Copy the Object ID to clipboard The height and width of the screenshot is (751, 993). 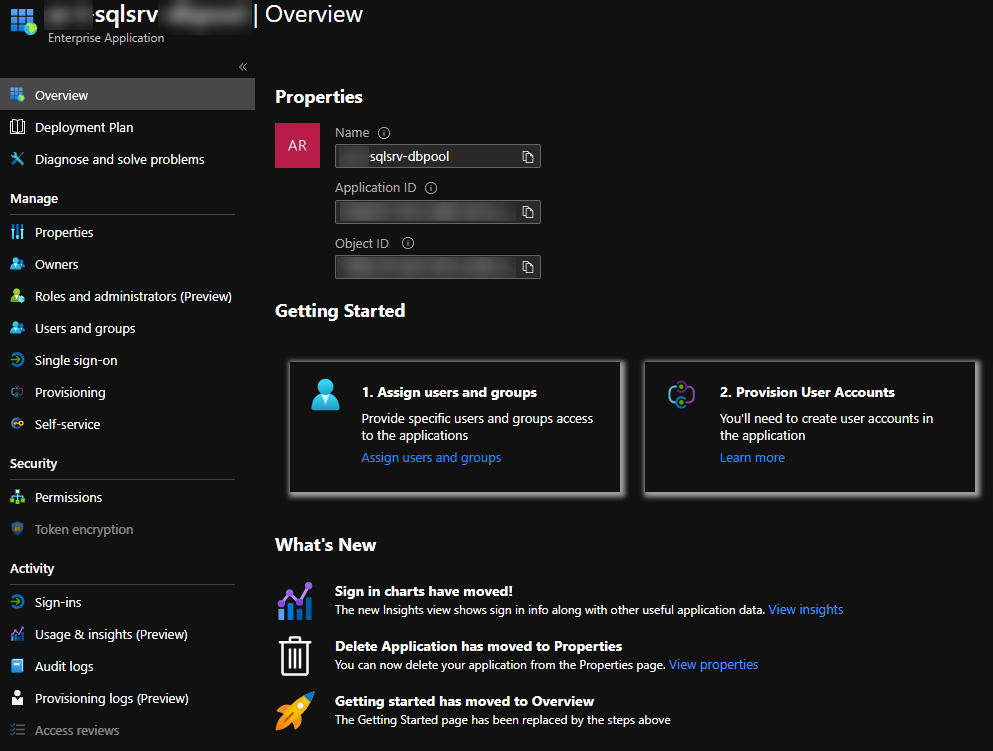528,267
